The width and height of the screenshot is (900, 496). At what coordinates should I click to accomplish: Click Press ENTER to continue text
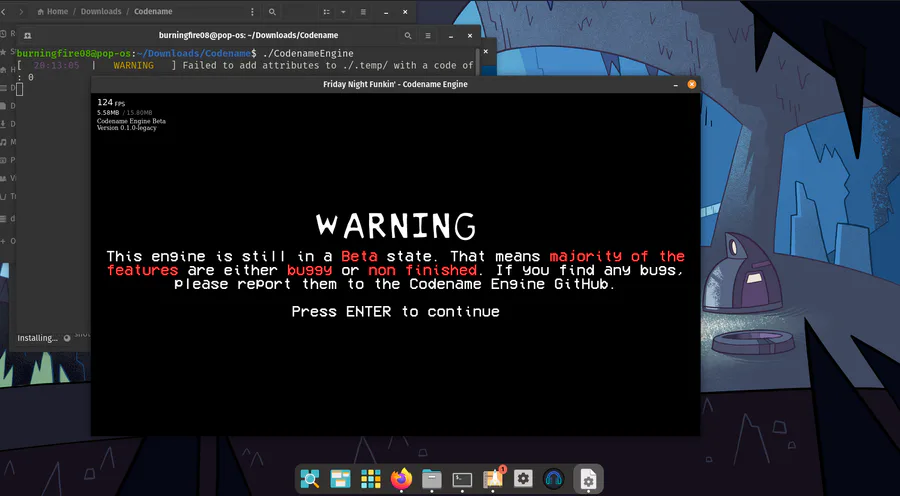pyautogui.click(x=395, y=312)
